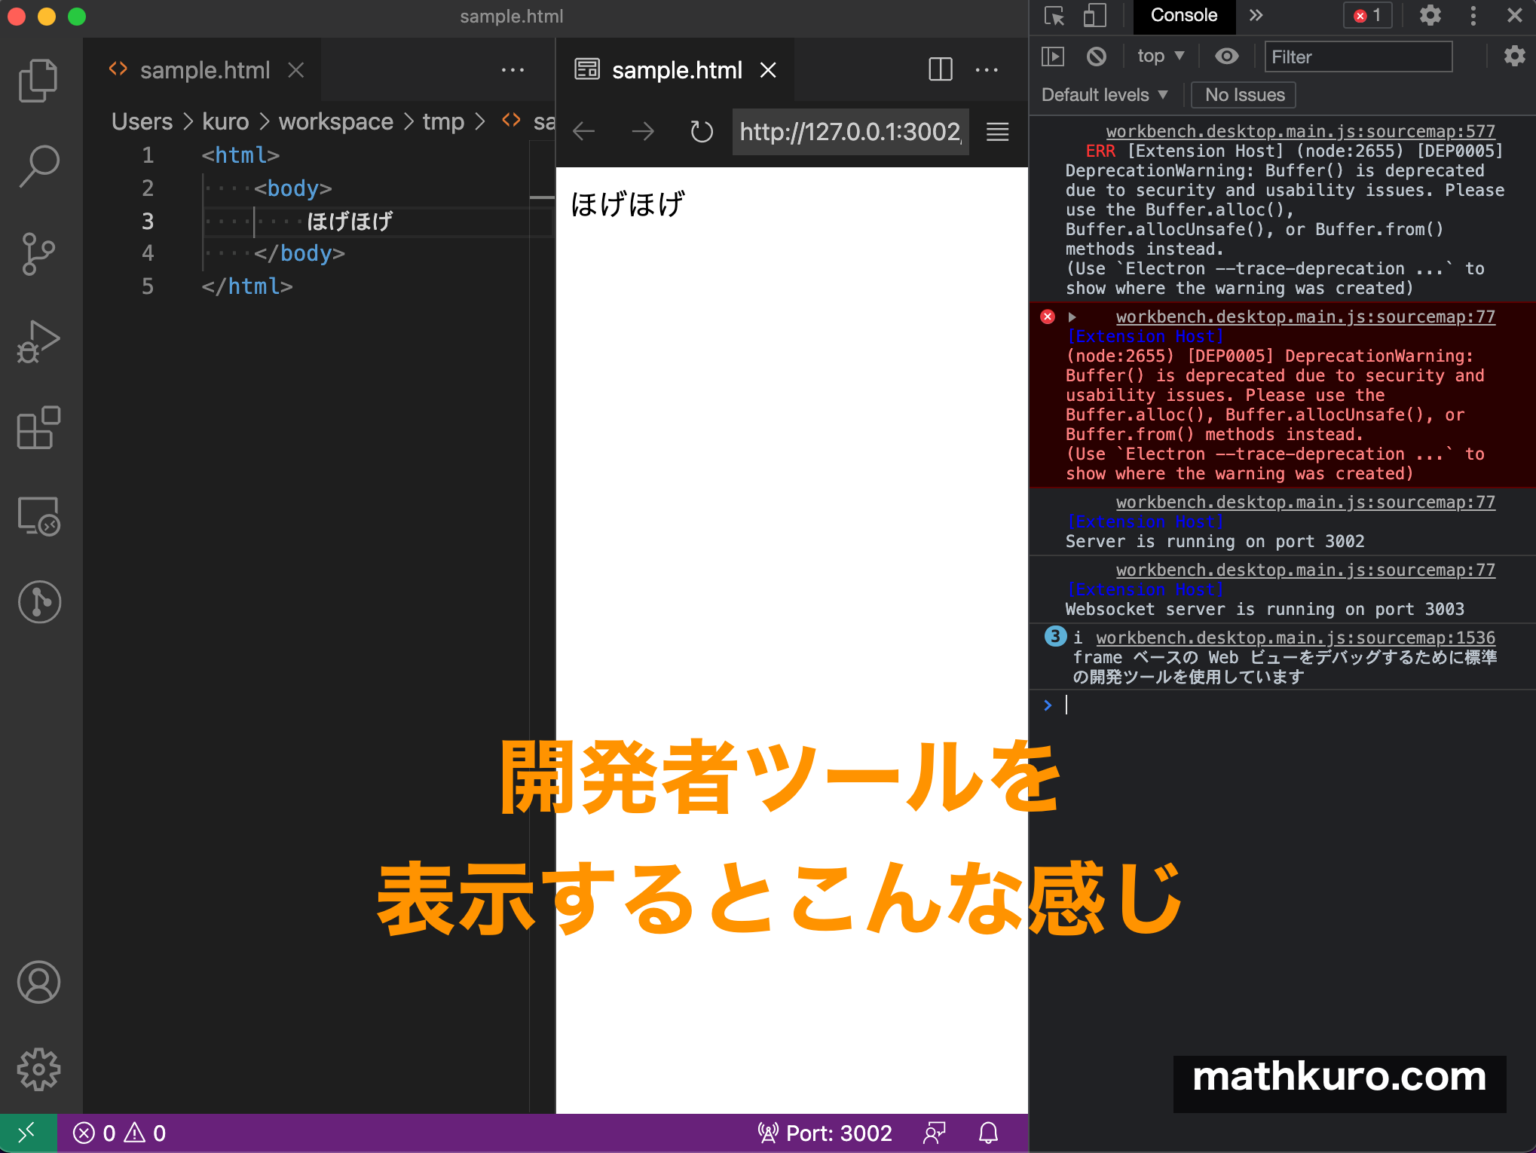Toggle the notifications bell in the status bar

coord(988,1132)
